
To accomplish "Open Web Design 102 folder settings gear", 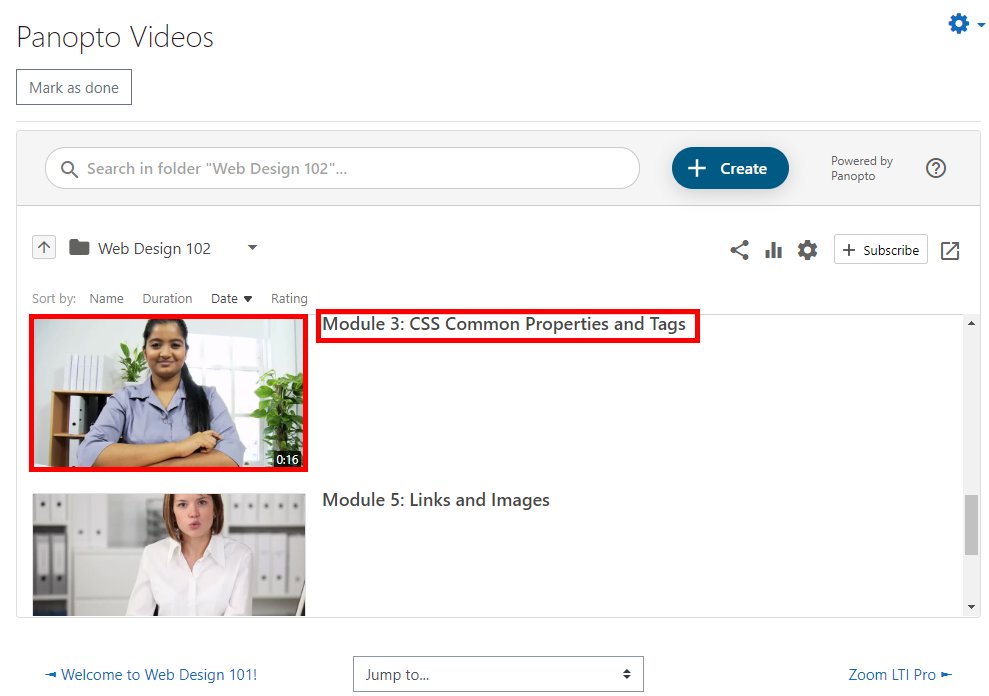I will pyautogui.click(x=807, y=250).
